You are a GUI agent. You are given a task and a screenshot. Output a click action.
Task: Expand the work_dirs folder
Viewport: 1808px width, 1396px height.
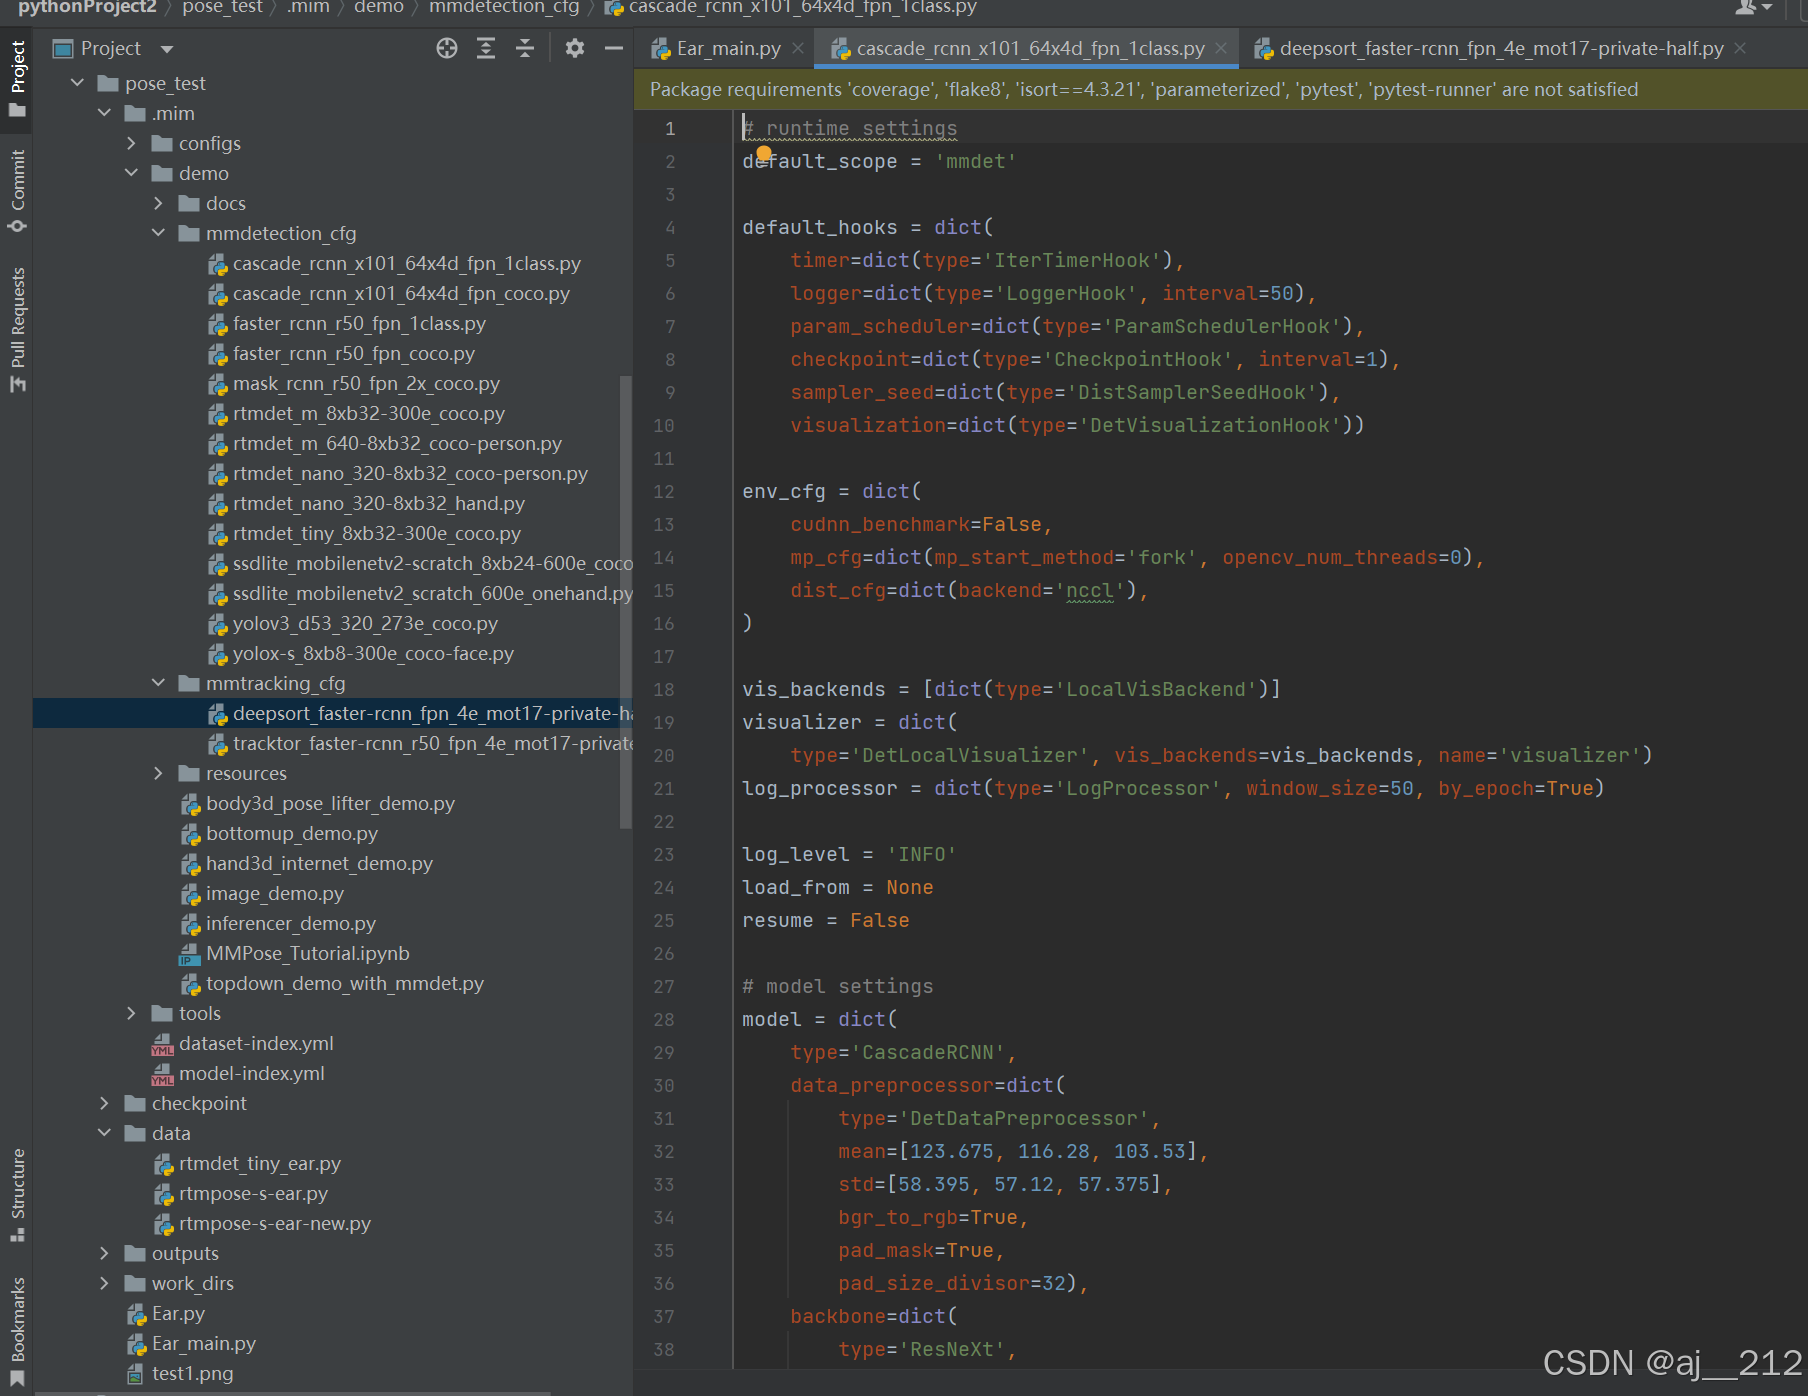click(104, 1283)
